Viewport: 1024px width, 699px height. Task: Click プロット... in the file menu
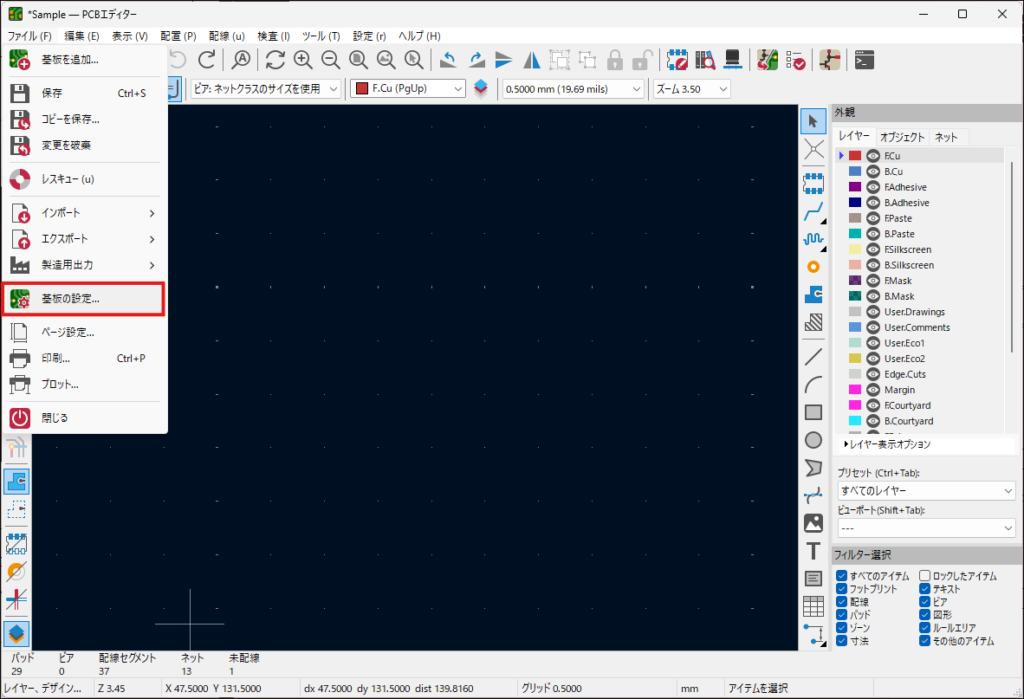60,384
